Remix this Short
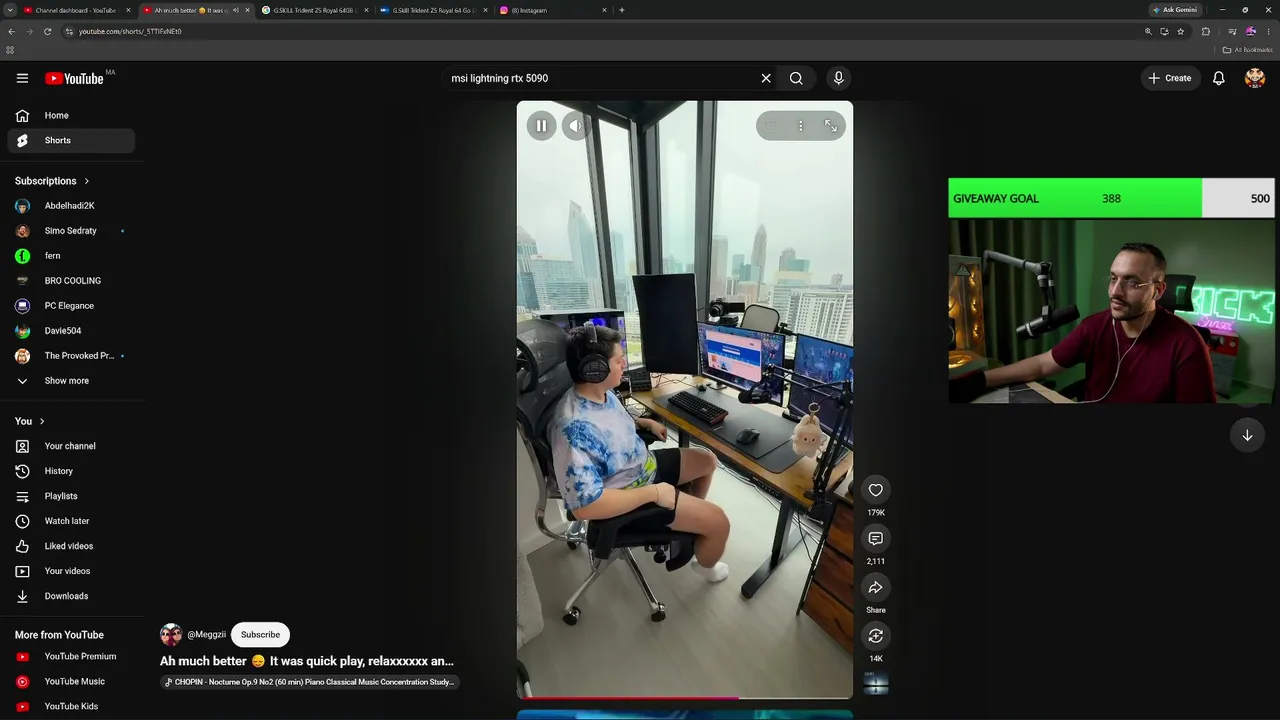Viewport: 1280px width, 720px height. coord(875,636)
